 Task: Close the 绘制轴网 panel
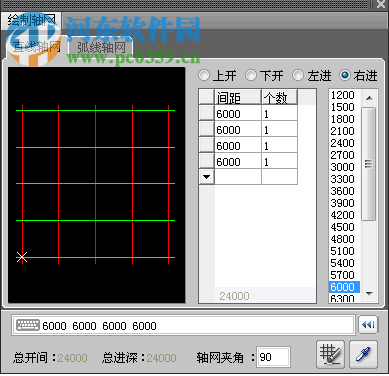point(381,4)
